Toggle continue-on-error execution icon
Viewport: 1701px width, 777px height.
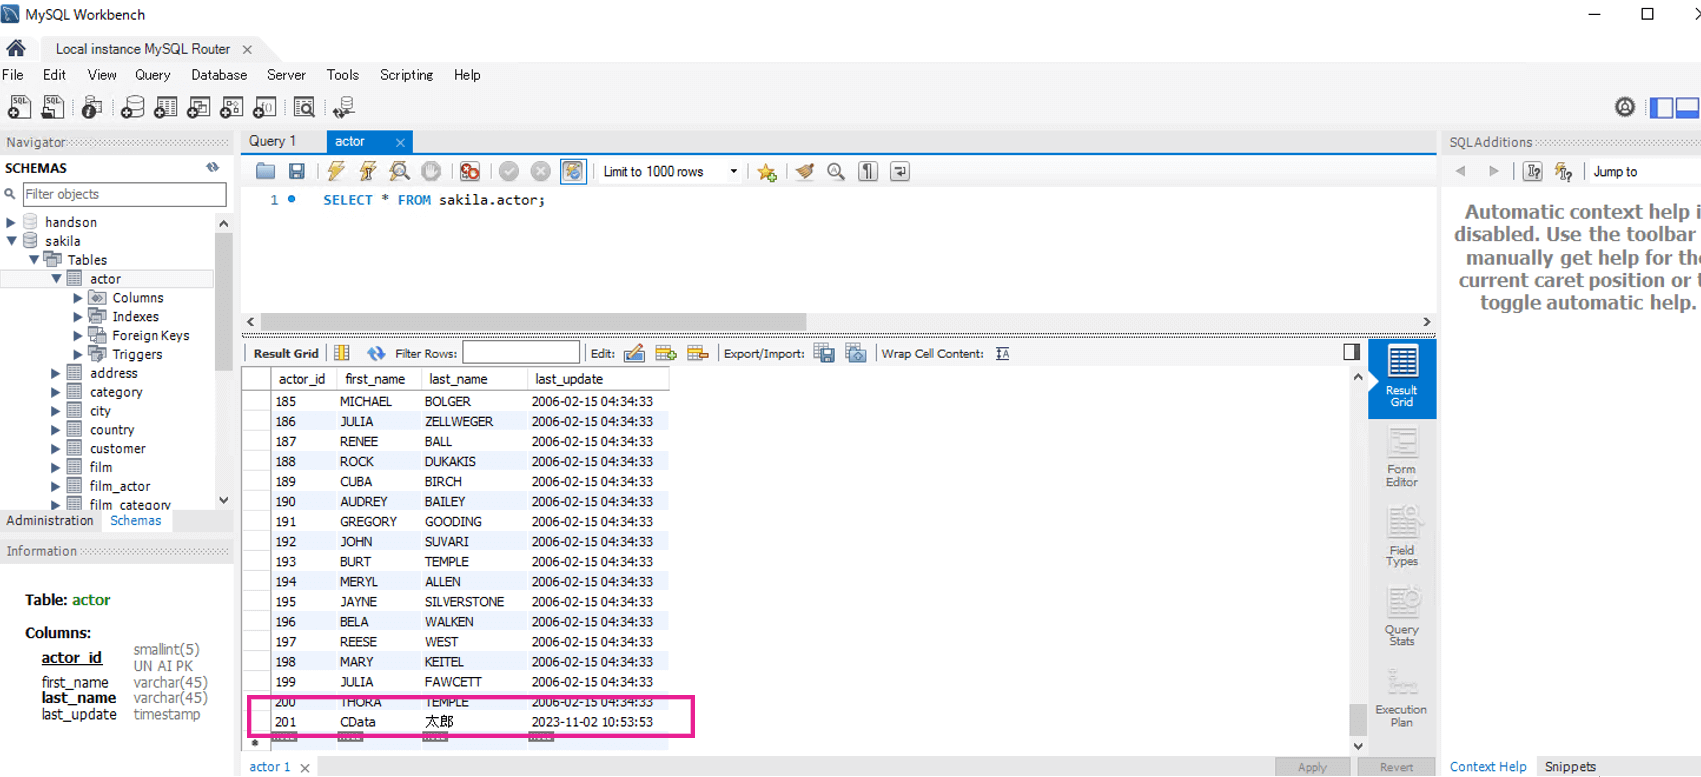469,171
